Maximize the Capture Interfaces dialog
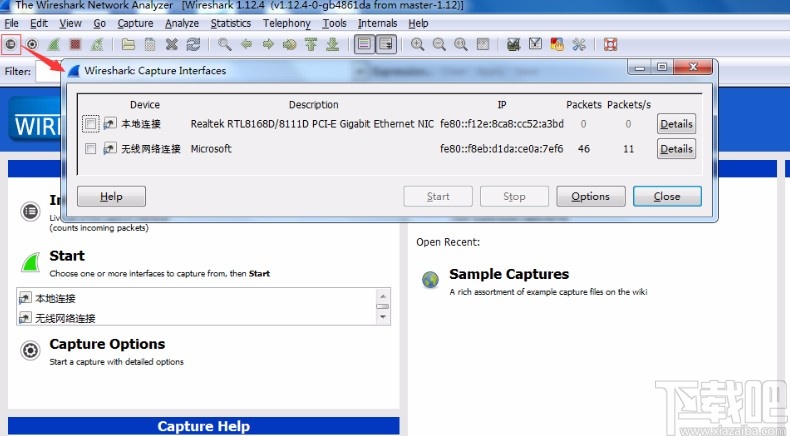Screen dimensions: 790x436 [x=662, y=67]
